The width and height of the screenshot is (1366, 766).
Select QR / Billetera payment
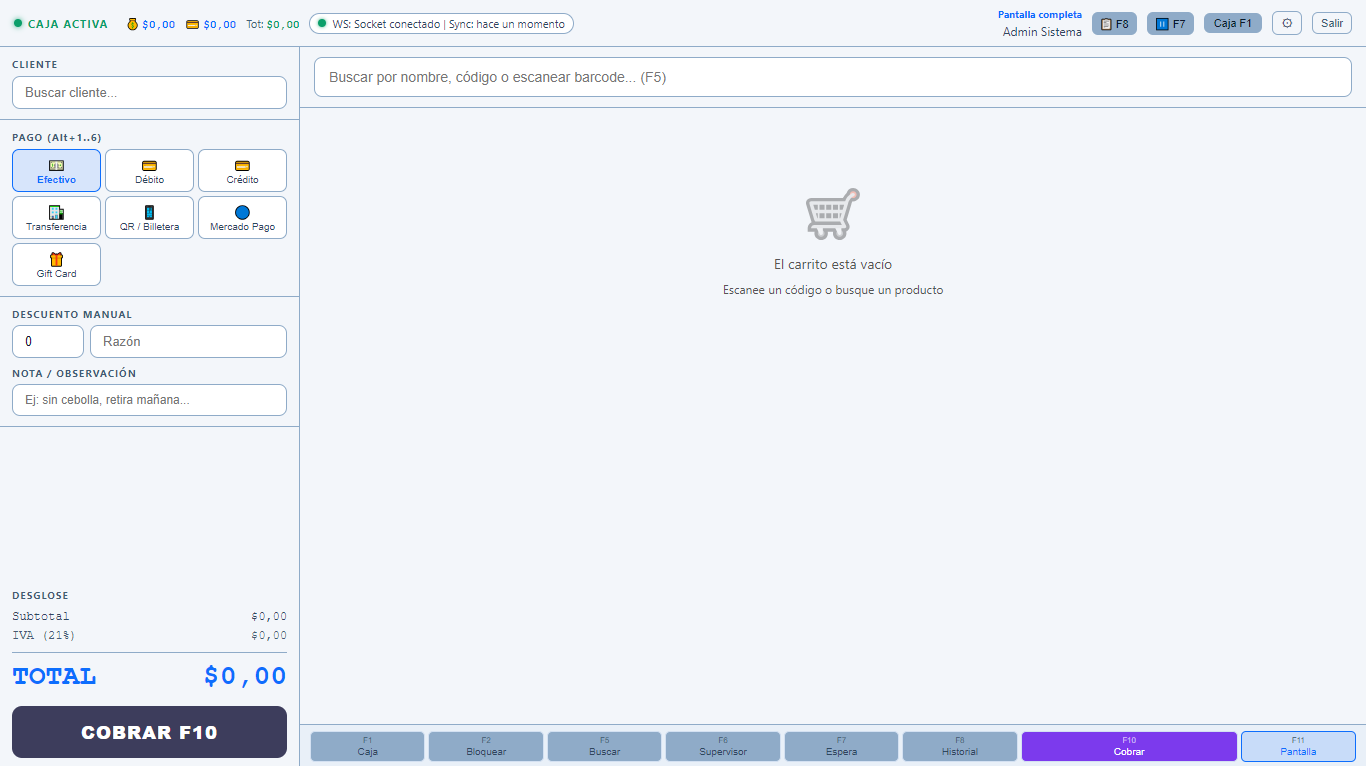click(x=149, y=217)
